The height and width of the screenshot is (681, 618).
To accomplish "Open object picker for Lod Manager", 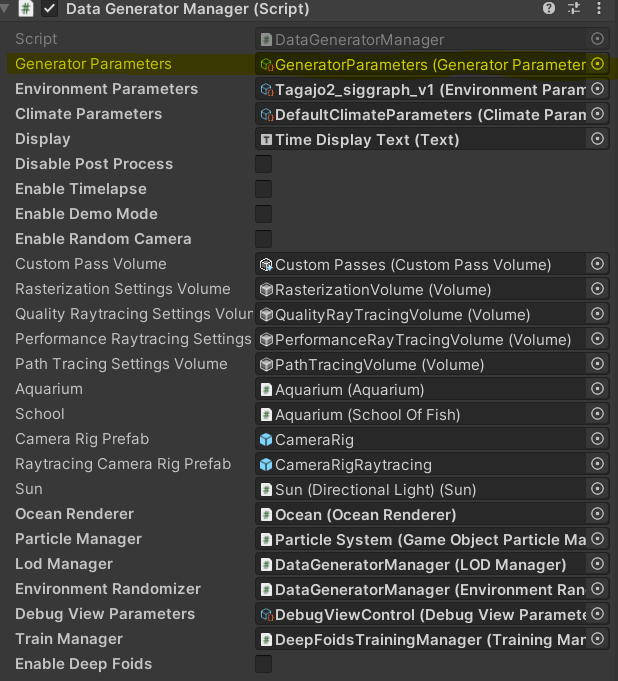I will pyautogui.click(x=598, y=564).
